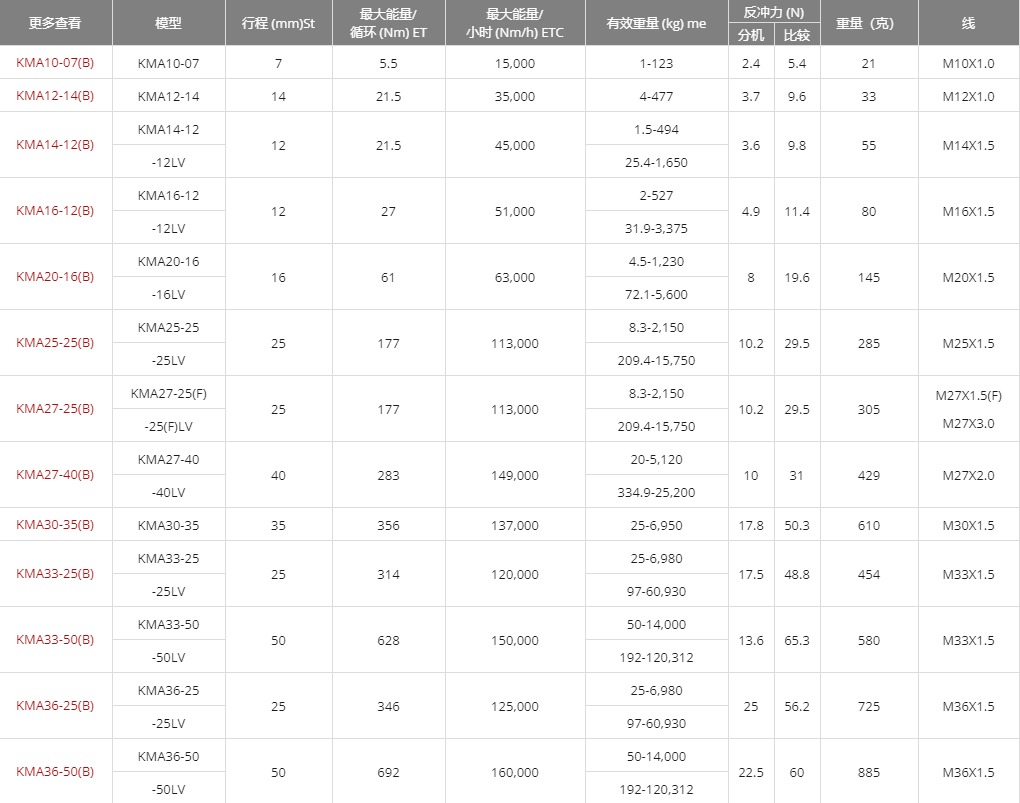Open the KMA36-50(B) product link
This screenshot has height=803, width=1020.
point(55,772)
